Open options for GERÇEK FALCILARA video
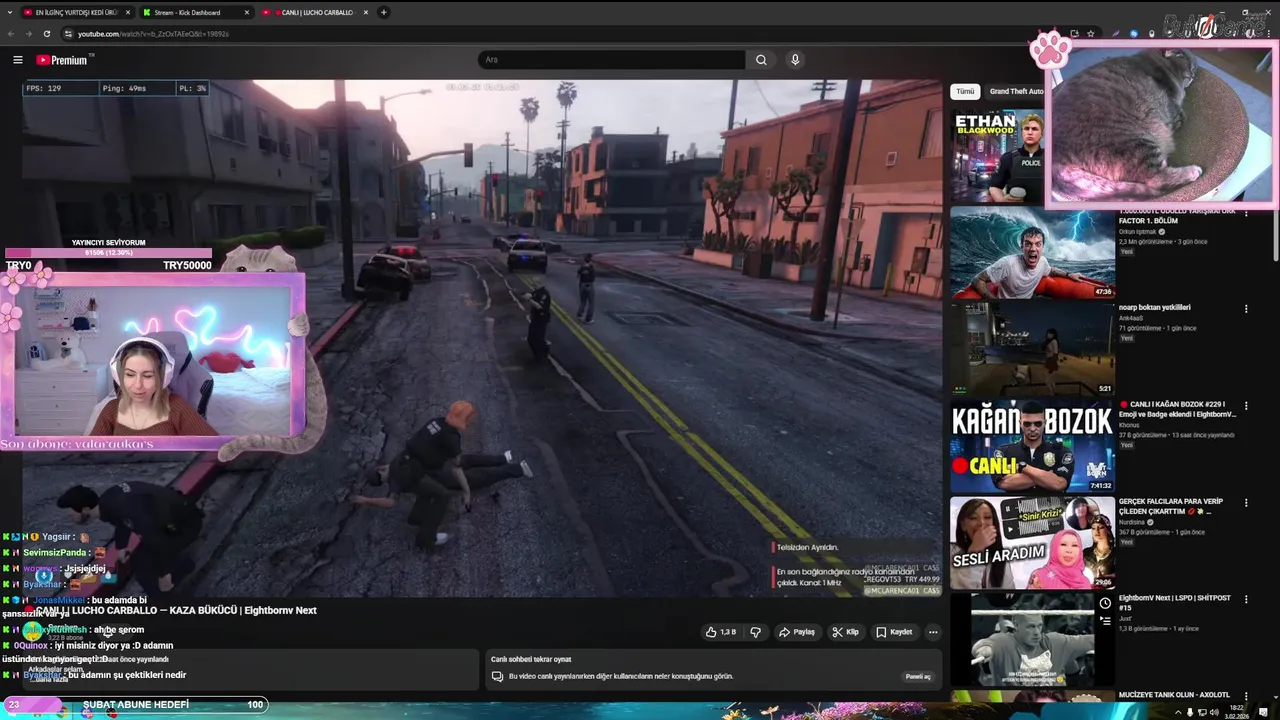 click(1246, 503)
